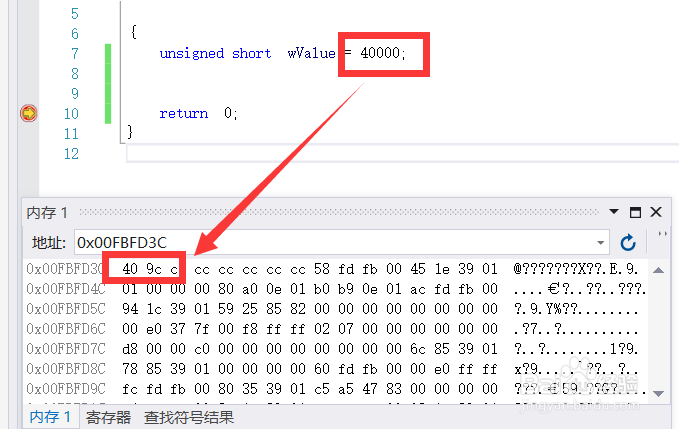Click the opening brace on line 6
The width and height of the screenshot is (679, 429).
point(133,32)
